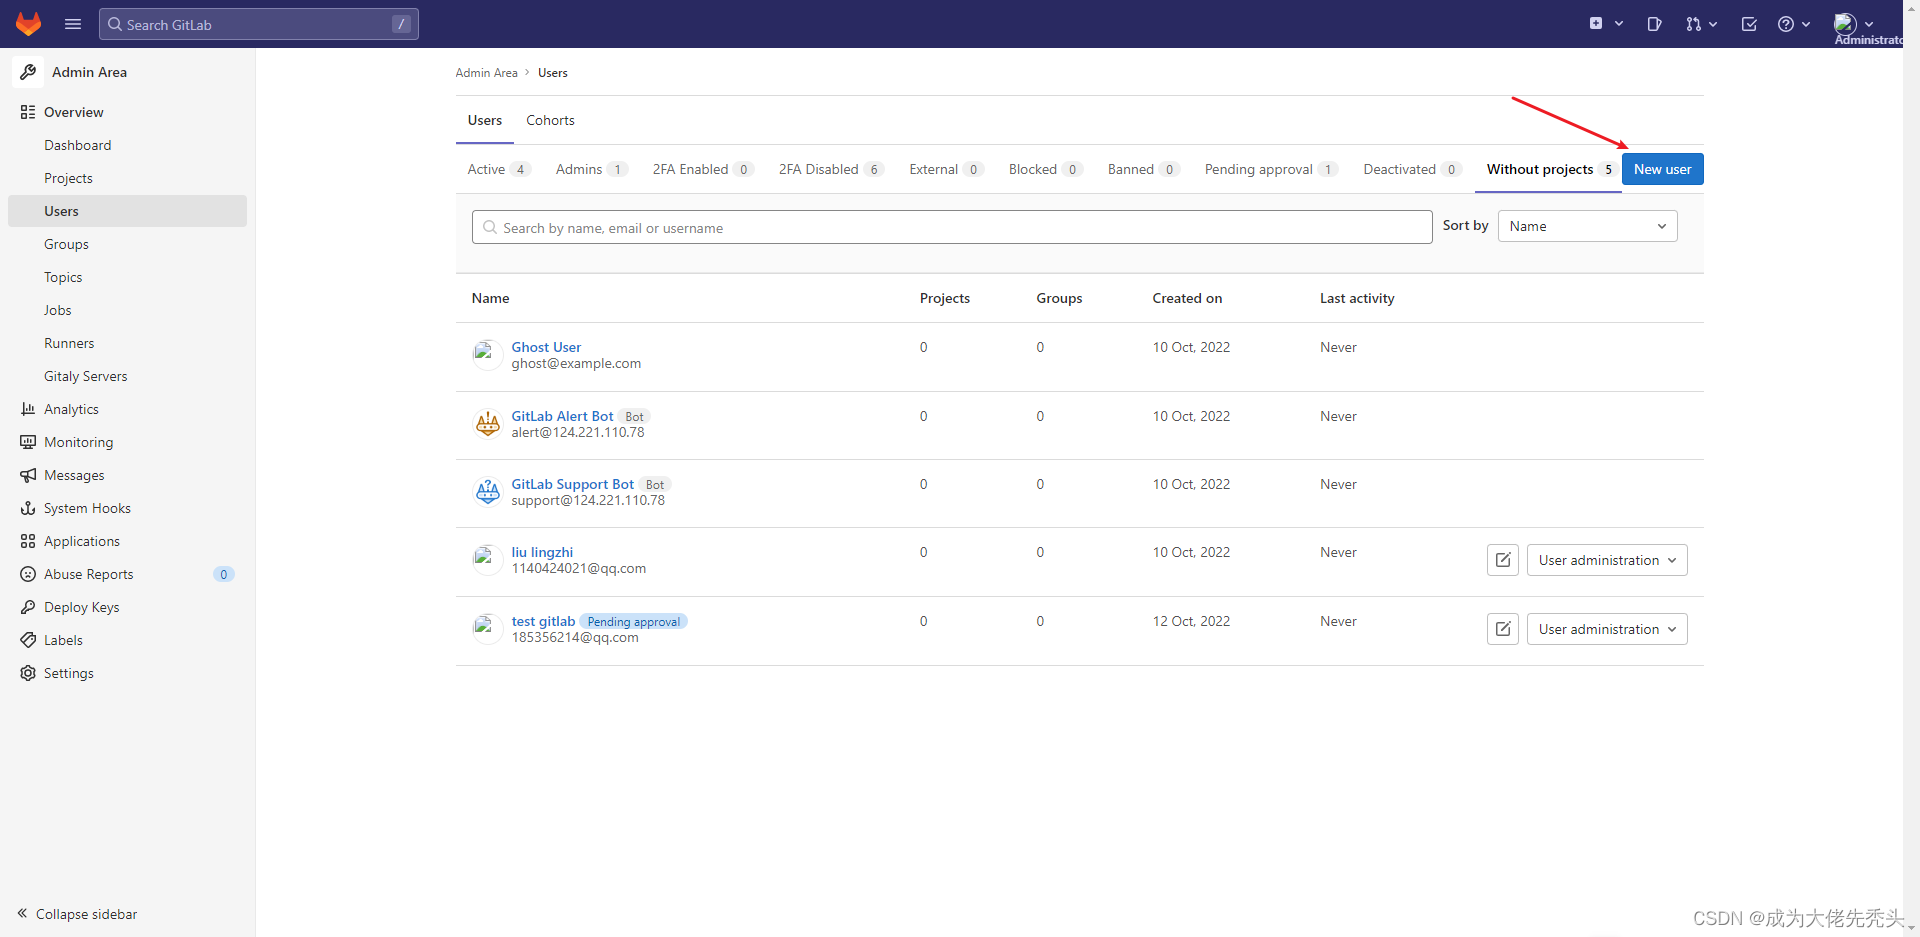Open User administration dropdown for test gitlab
This screenshot has width=1920, height=937.
pos(1607,629)
